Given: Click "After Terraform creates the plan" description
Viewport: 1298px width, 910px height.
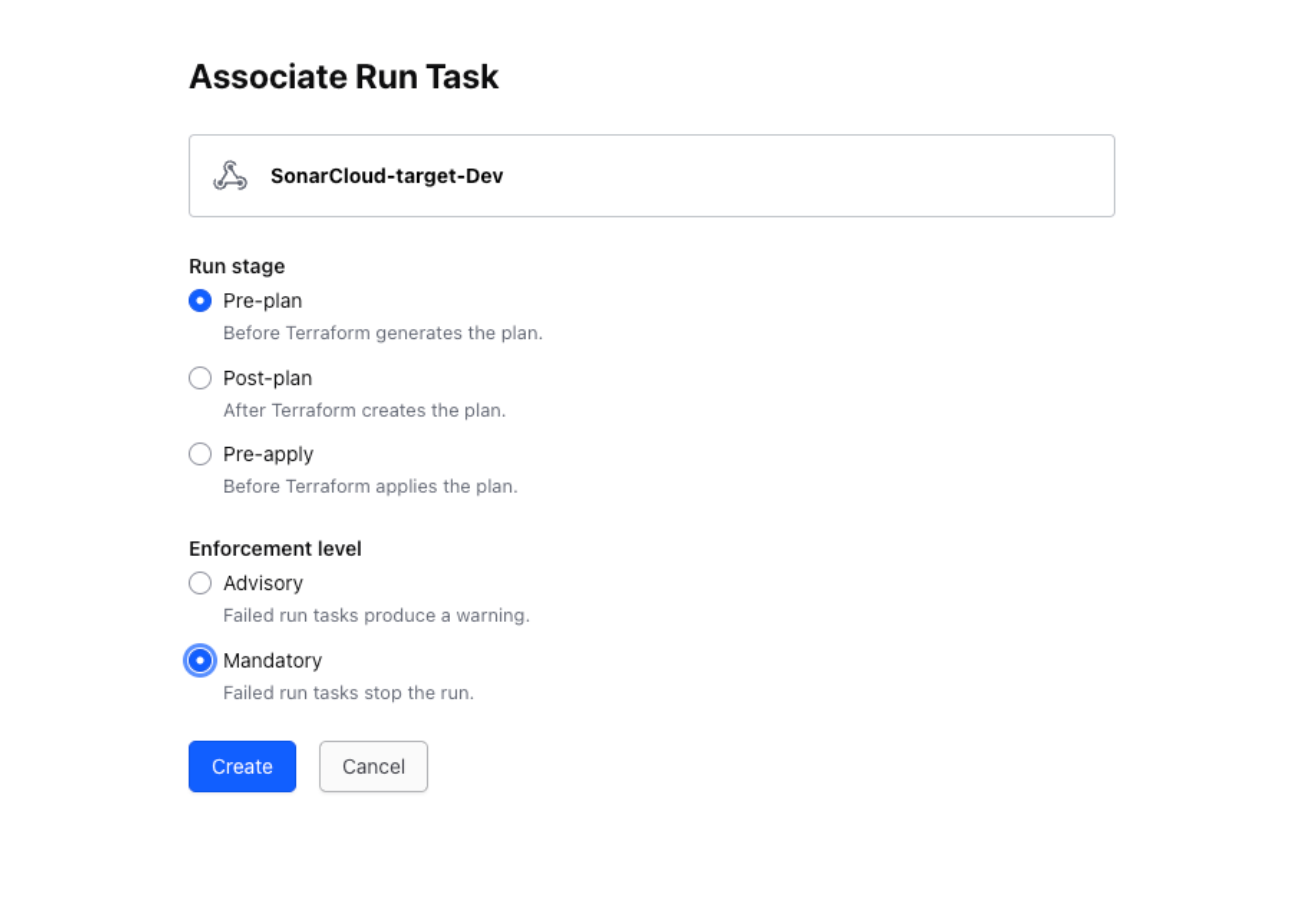Looking at the screenshot, I should click(364, 410).
